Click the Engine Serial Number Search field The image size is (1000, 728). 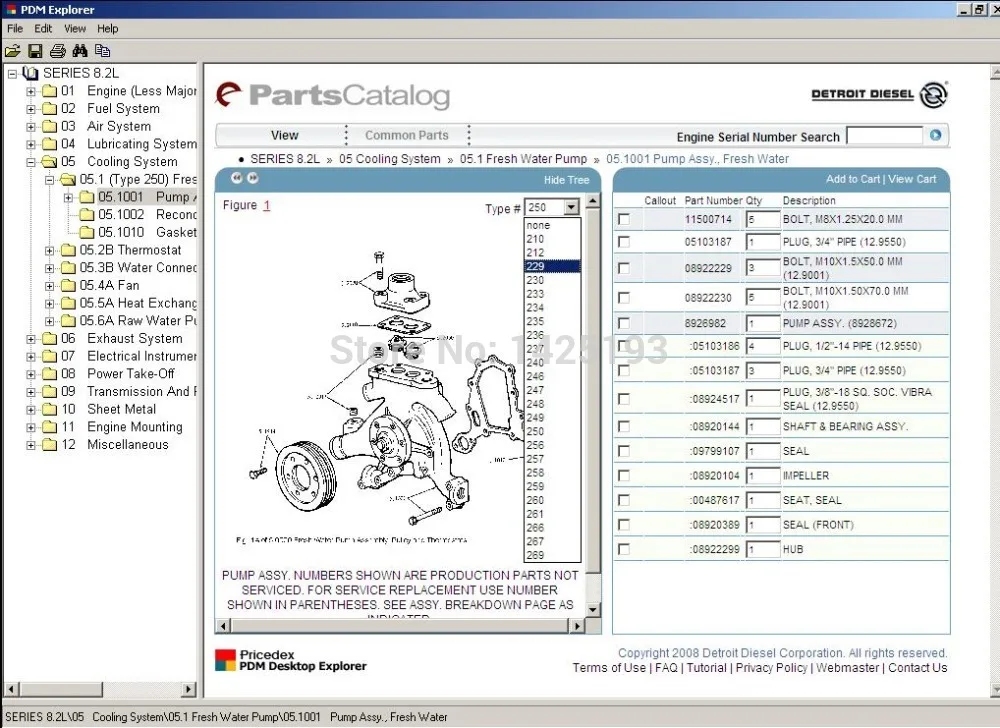(884, 135)
